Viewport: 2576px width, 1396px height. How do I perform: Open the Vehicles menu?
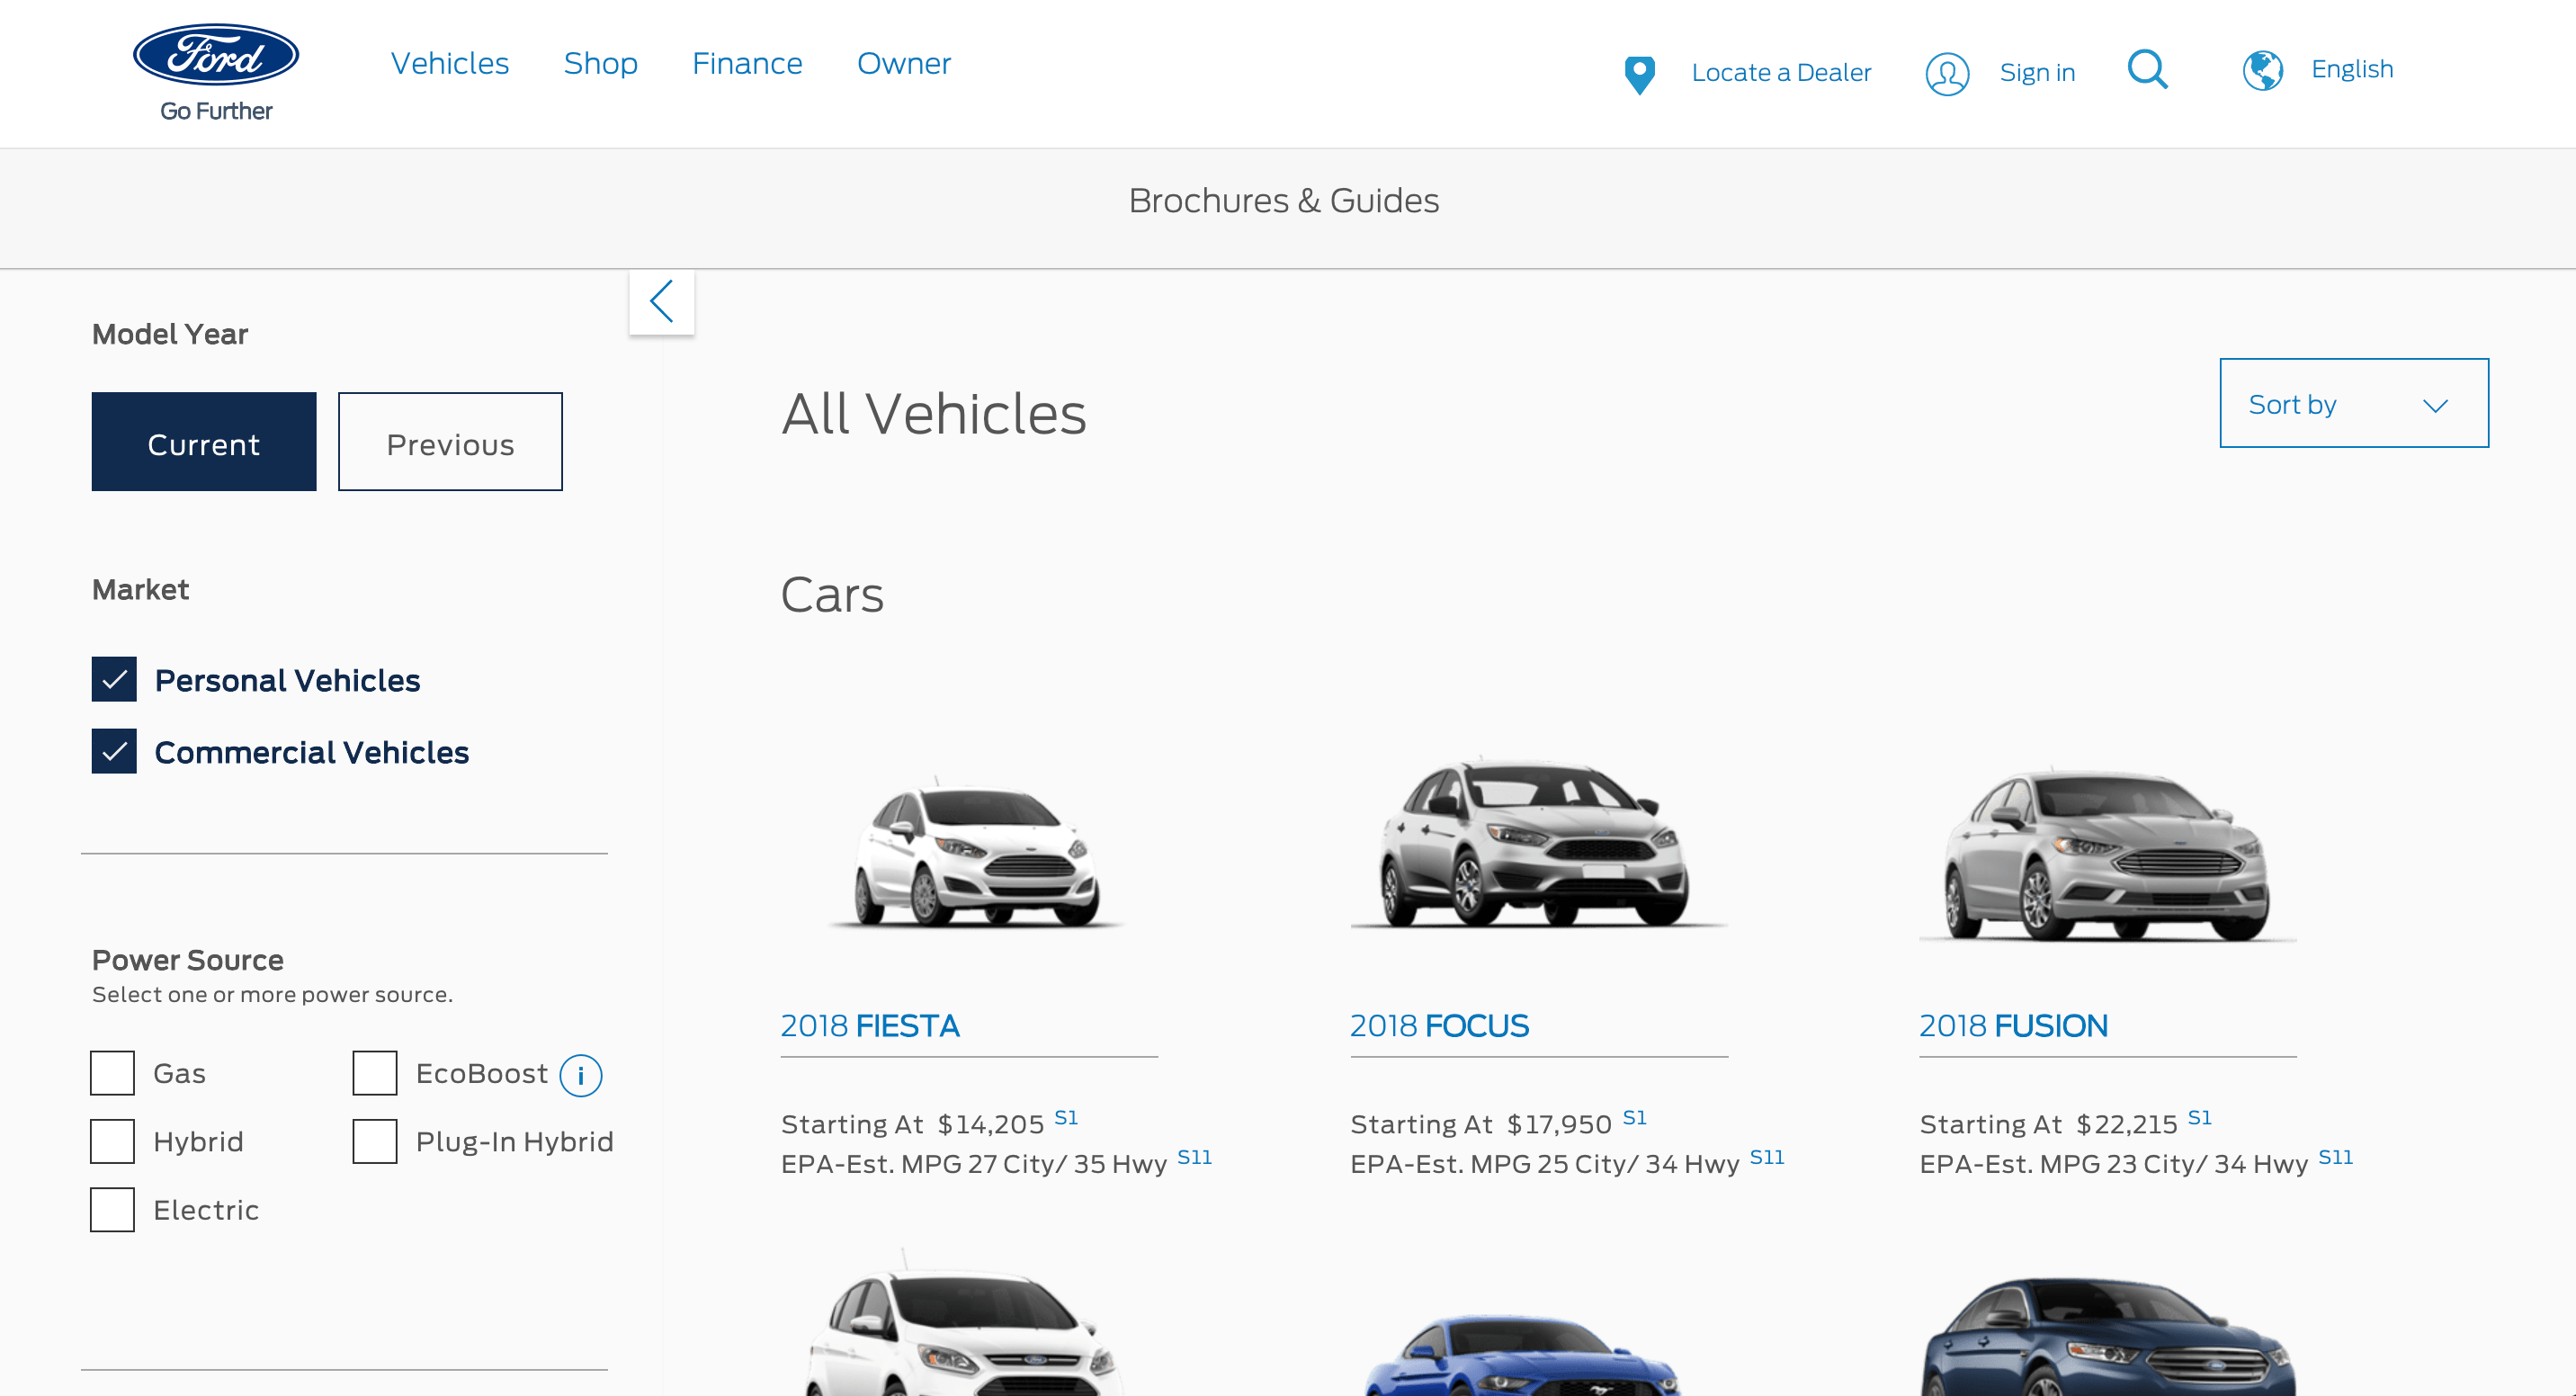pyautogui.click(x=449, y=64)
